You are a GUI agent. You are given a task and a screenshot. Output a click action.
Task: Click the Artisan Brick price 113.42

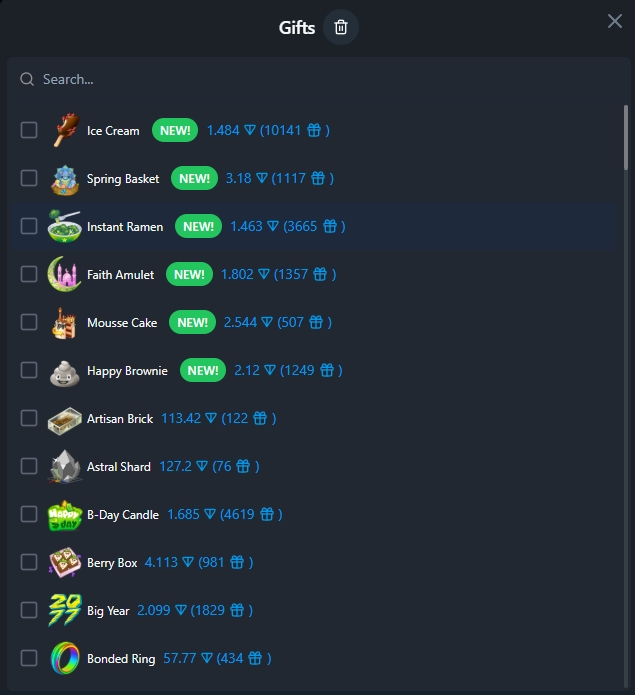[x=181, y=418]
